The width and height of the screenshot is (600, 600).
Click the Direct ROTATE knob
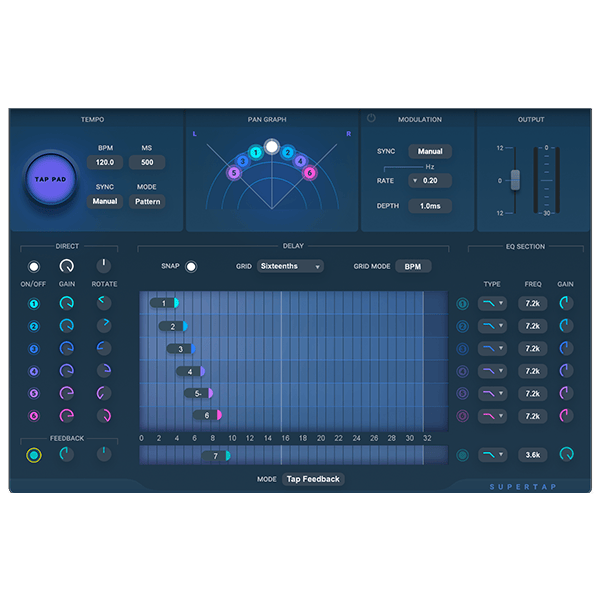tap(104, 266)
